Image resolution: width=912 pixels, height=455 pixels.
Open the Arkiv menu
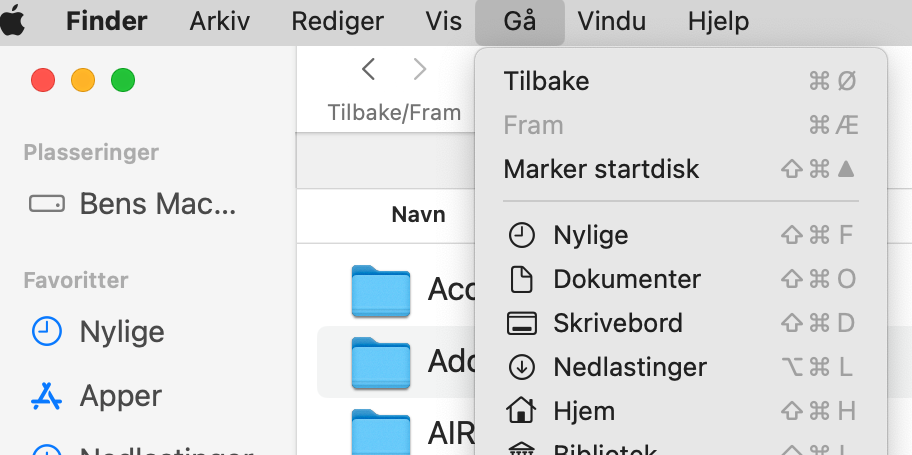click(x=219, y=21)
